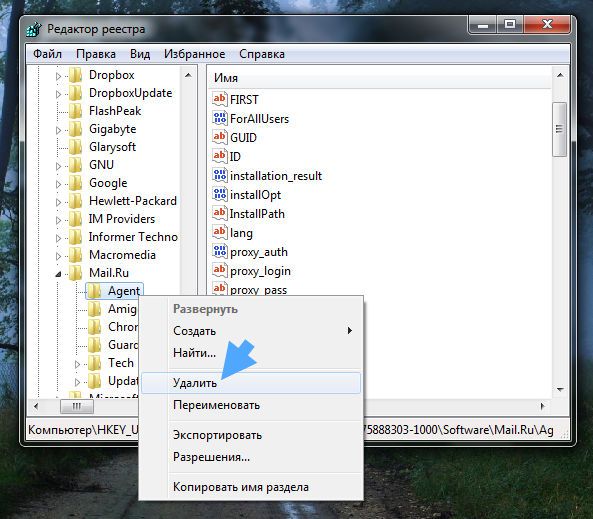Click the Google folder icon in tree
This screenshot has height=519, width=593.
point(75,183)
